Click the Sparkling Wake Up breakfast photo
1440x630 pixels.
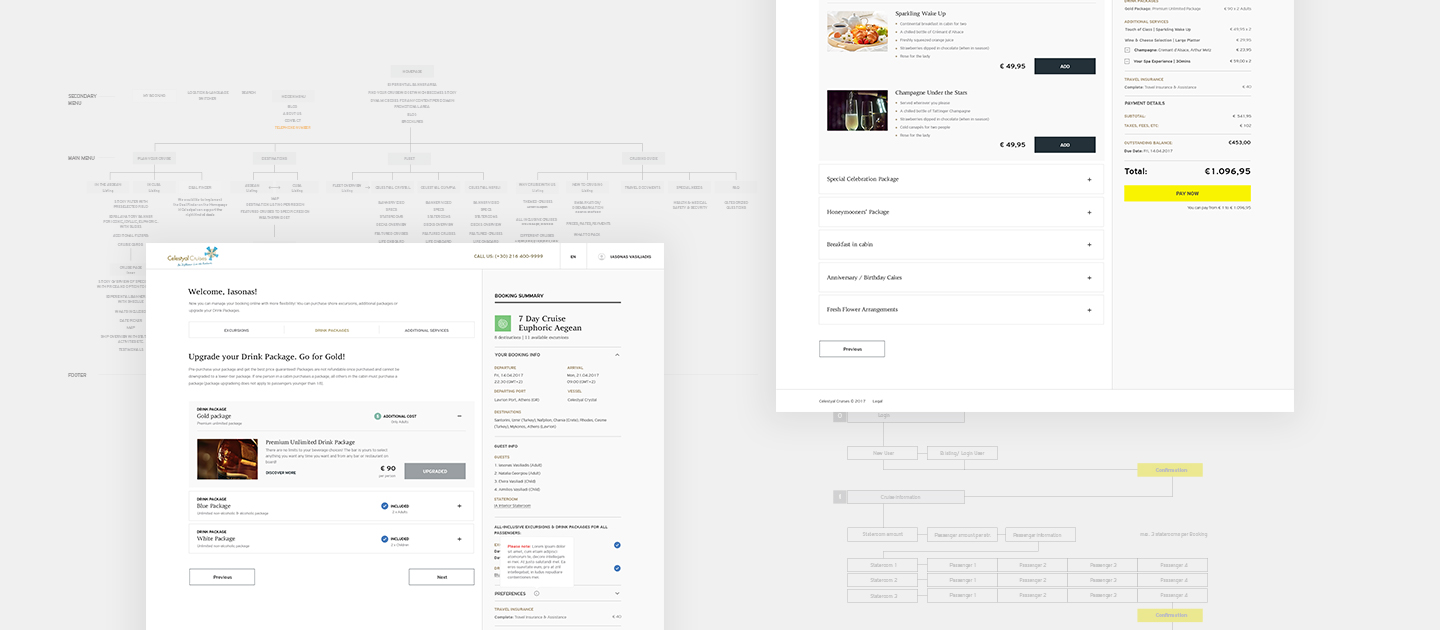point(857,31)
